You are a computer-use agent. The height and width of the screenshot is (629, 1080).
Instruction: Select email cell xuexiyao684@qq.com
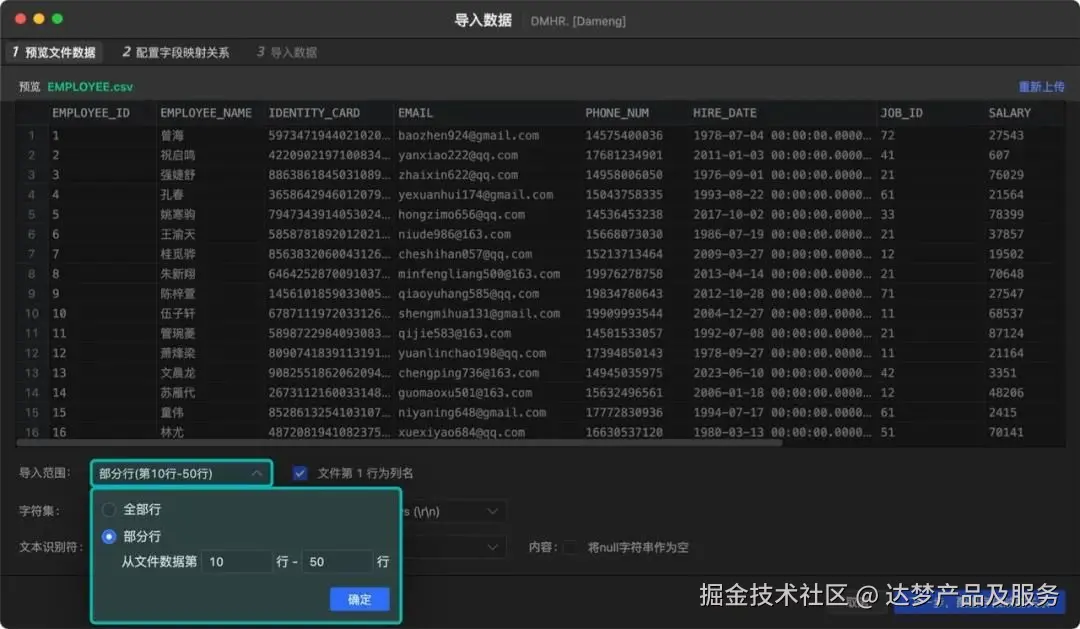(461, 433)
